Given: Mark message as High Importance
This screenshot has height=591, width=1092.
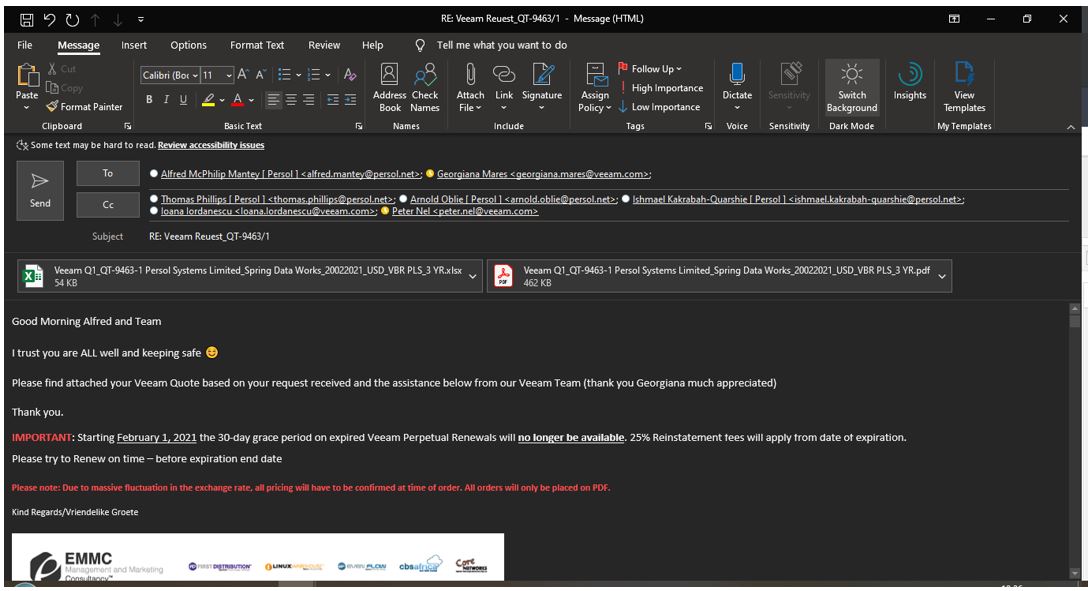Looking at the screenshot, I should [x=664, y=88].
